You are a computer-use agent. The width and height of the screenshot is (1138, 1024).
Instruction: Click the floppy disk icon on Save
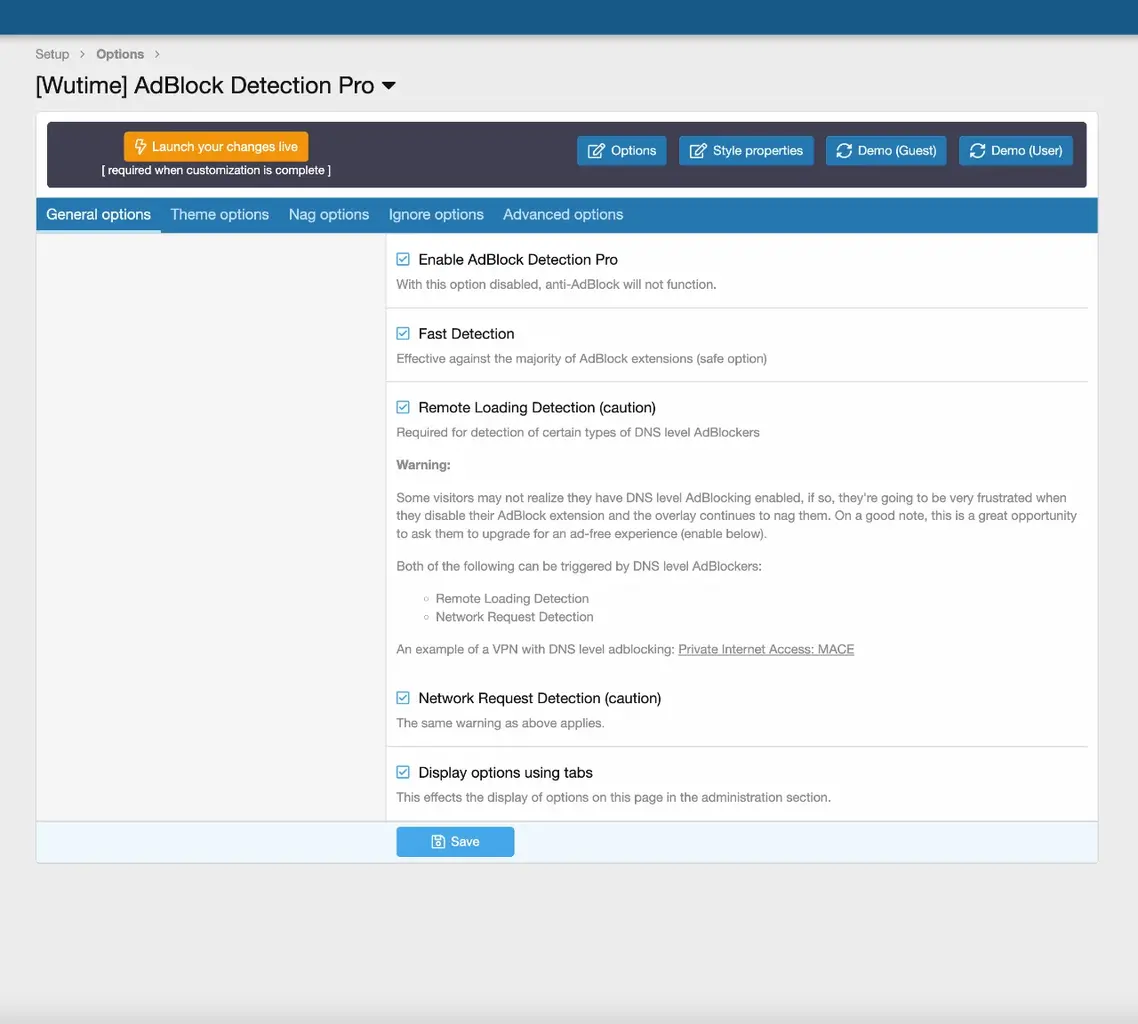(438, 842)
